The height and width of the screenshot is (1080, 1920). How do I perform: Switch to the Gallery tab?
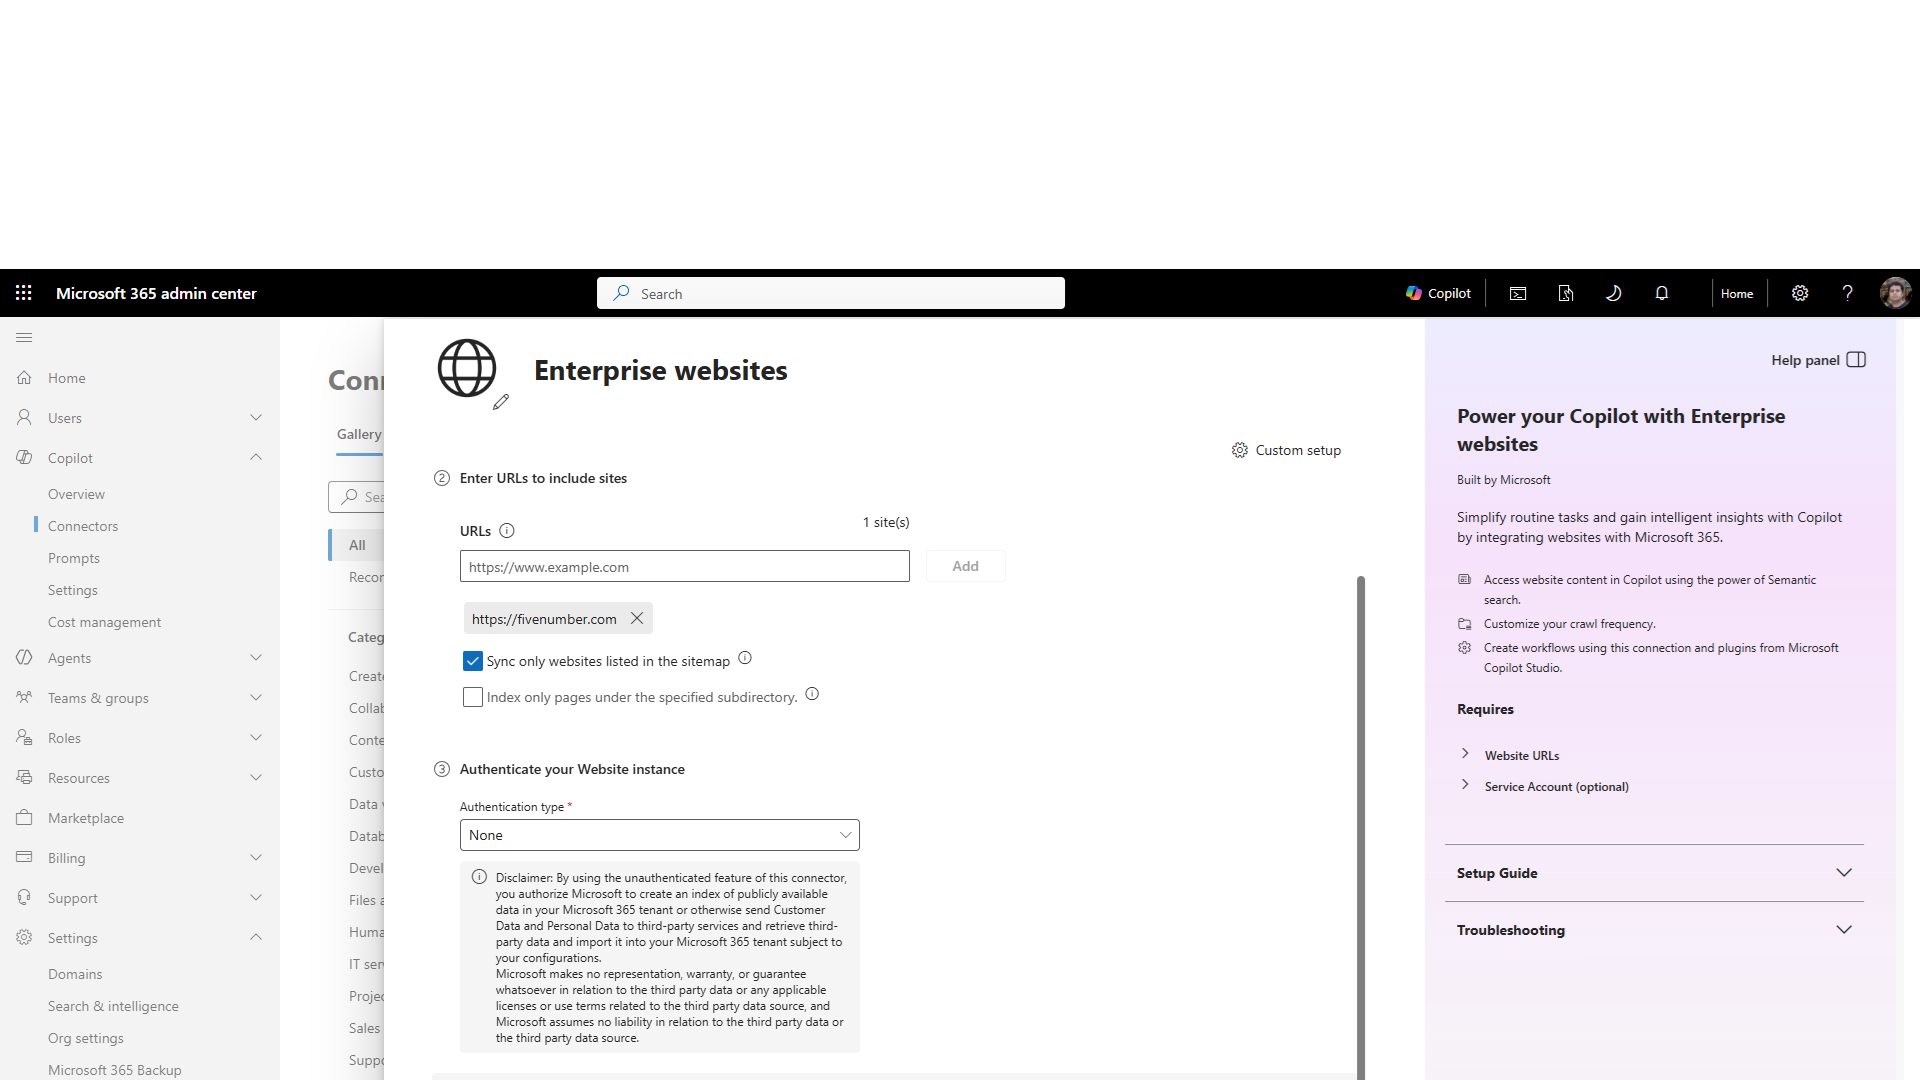359,434
